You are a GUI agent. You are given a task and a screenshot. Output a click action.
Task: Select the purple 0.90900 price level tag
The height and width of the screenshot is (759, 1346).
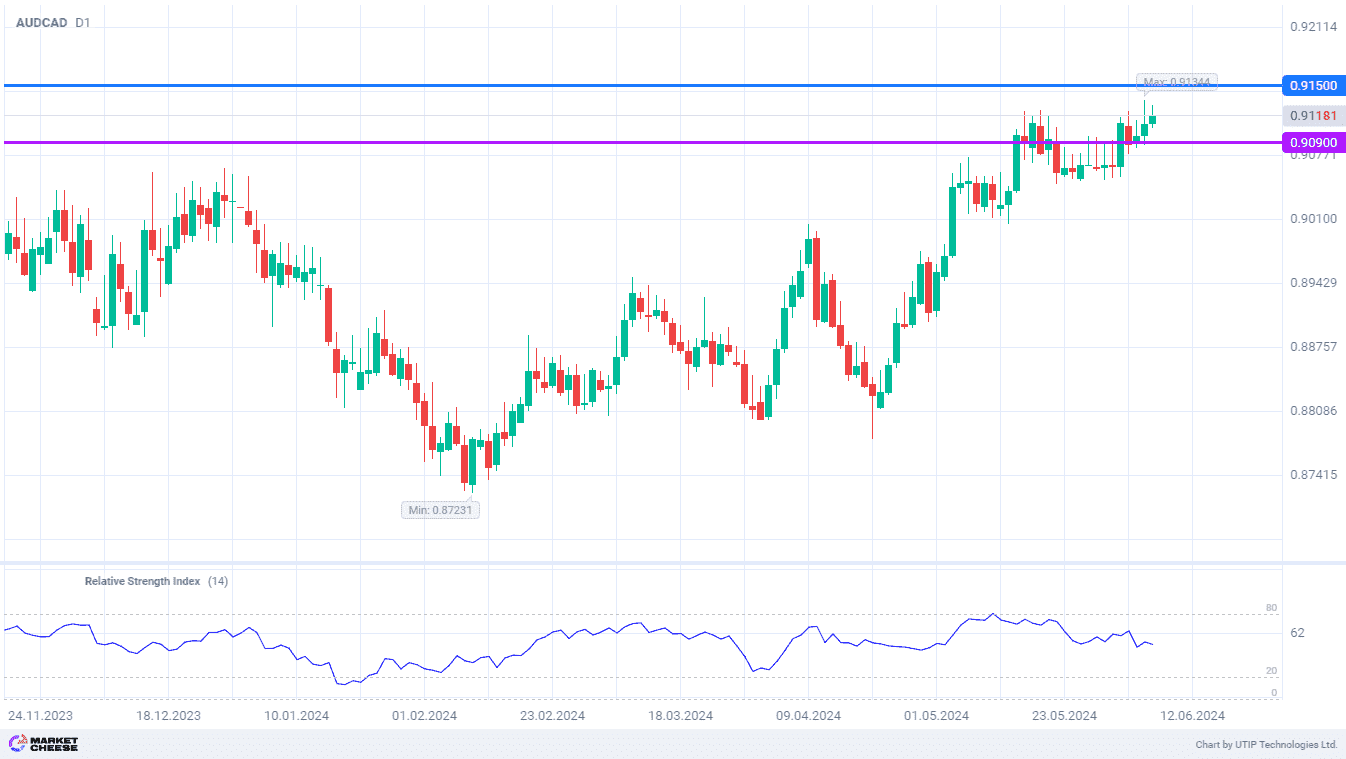click(1313, 143)
